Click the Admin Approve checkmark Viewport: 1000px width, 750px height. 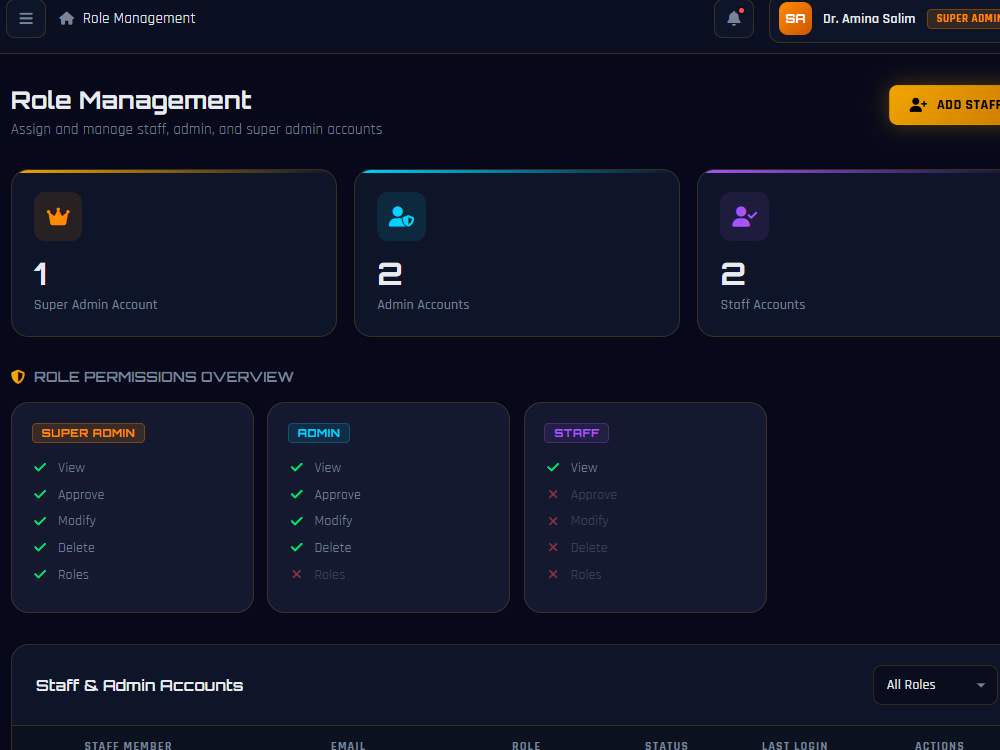297,494
